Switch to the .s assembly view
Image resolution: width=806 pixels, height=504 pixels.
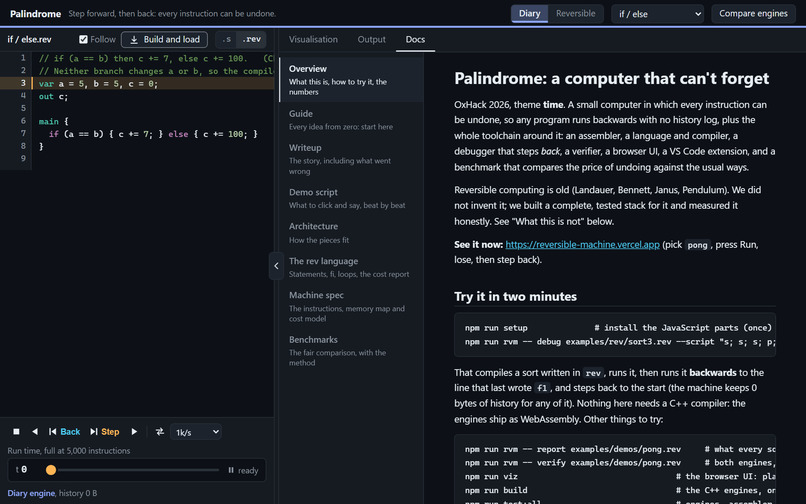point(227,40)
